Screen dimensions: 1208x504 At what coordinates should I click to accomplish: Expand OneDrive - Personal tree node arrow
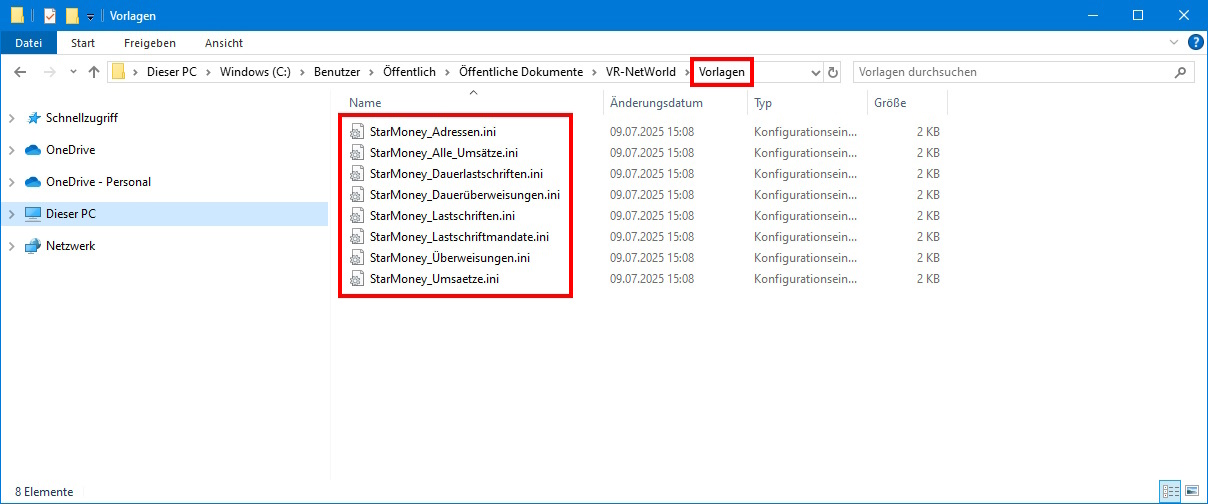pos(12,182)
